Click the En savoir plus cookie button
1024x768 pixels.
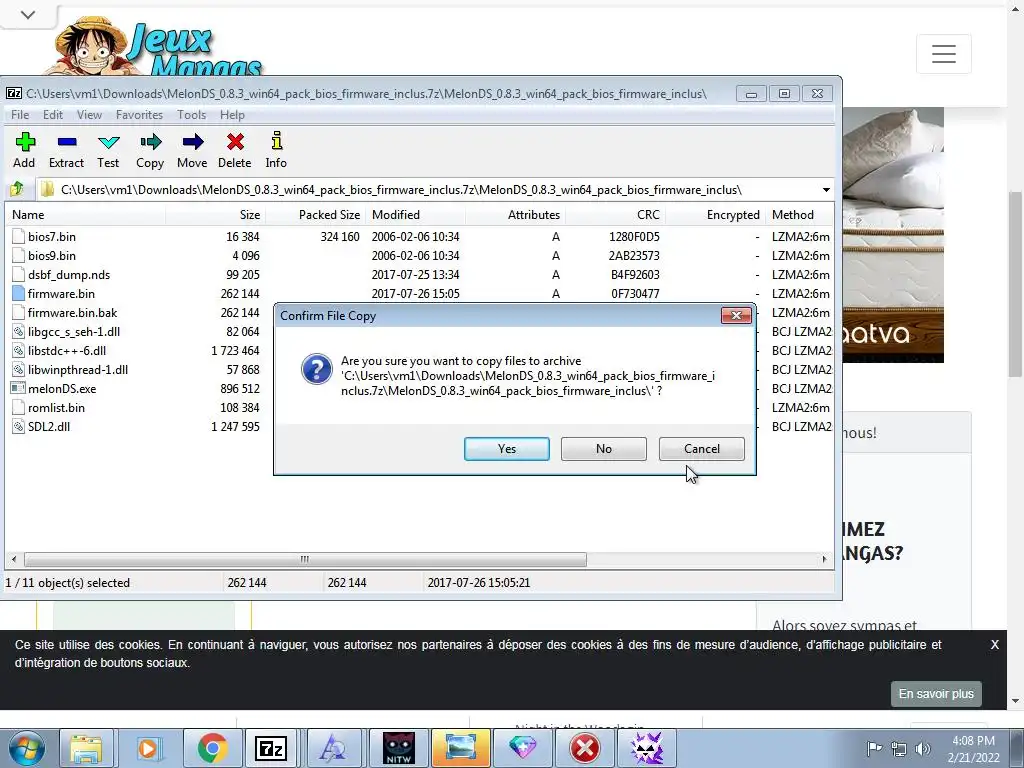click(x=936, y=694)
